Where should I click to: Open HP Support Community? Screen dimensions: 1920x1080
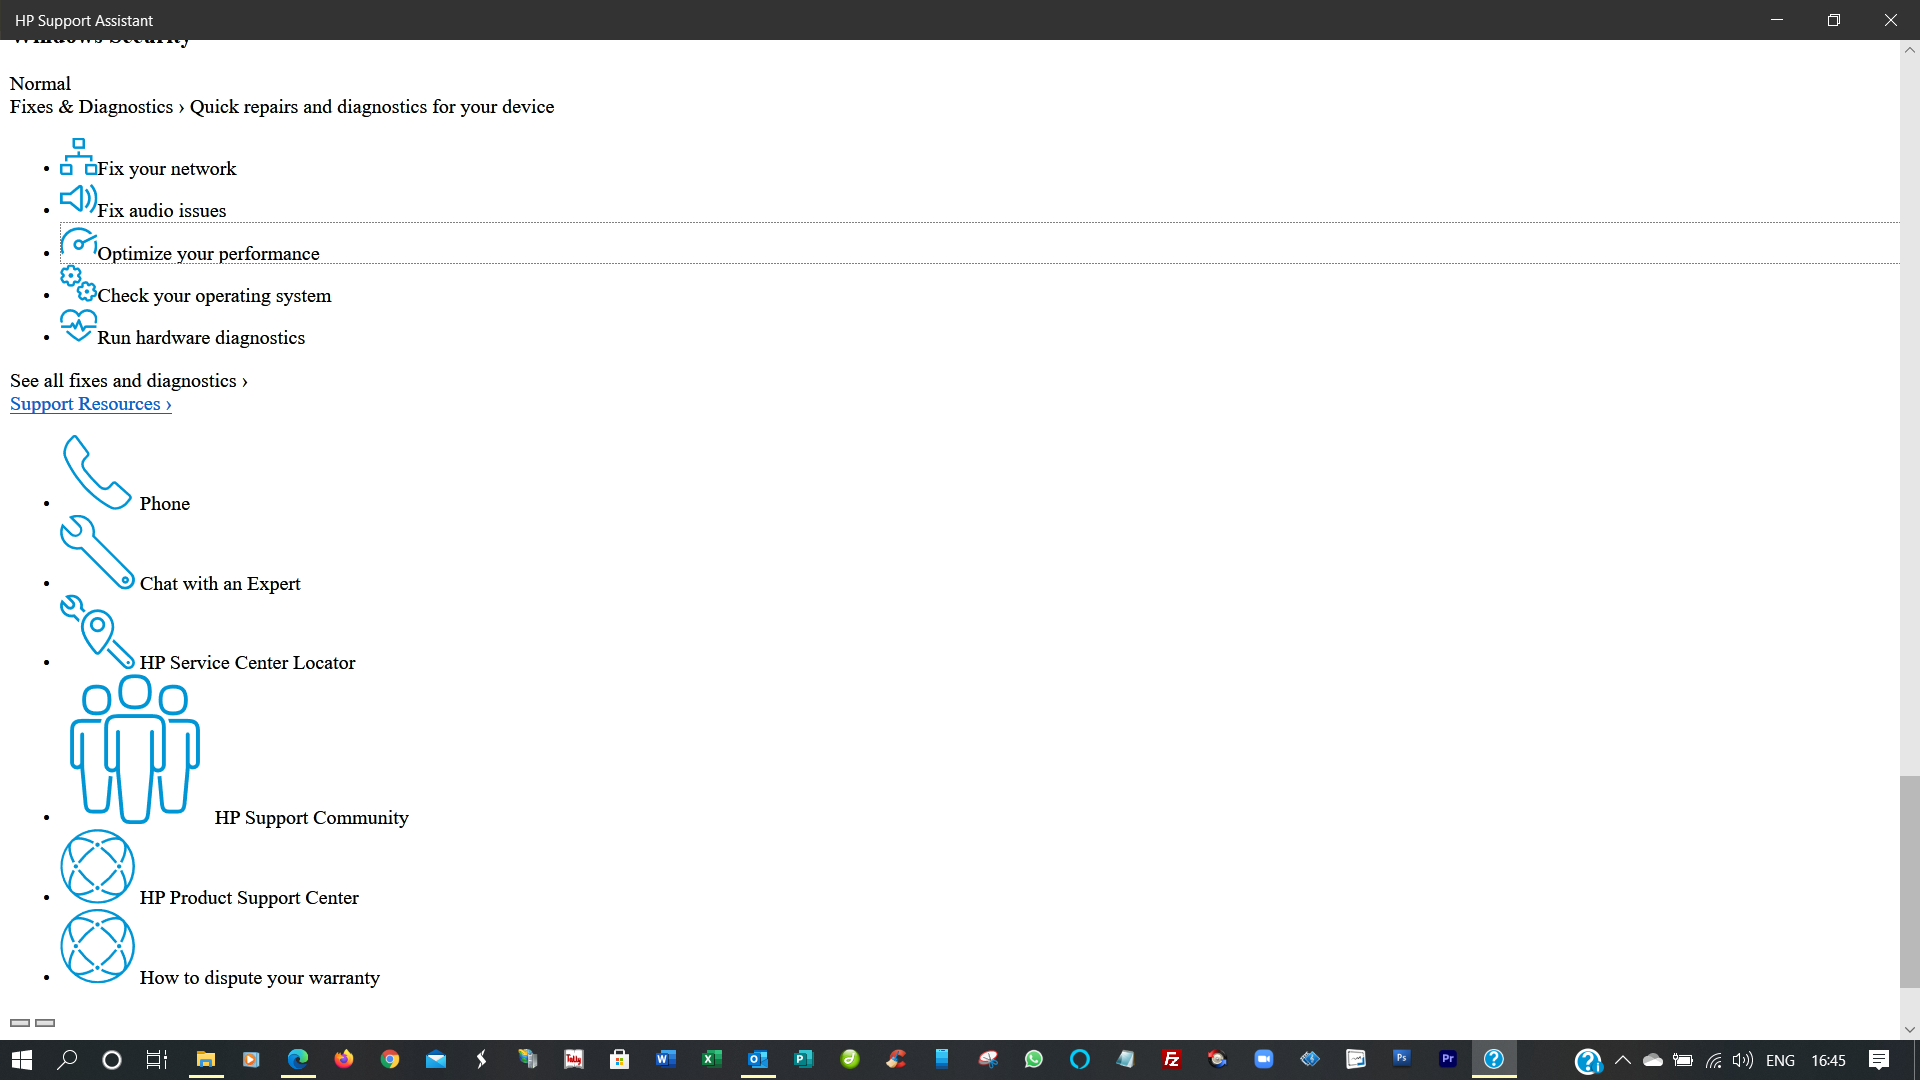pos(312,818)
